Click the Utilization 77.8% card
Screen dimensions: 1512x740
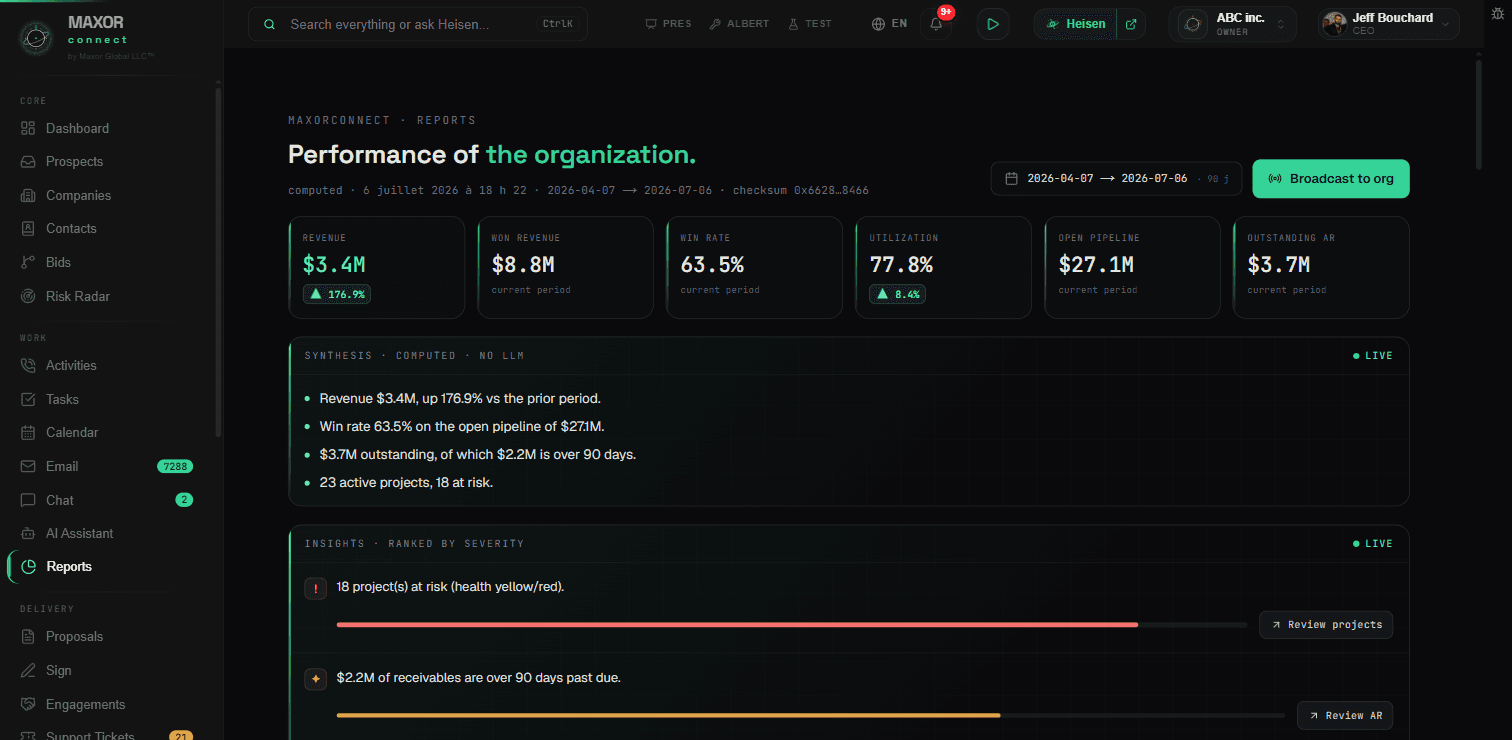pos(943,268)
